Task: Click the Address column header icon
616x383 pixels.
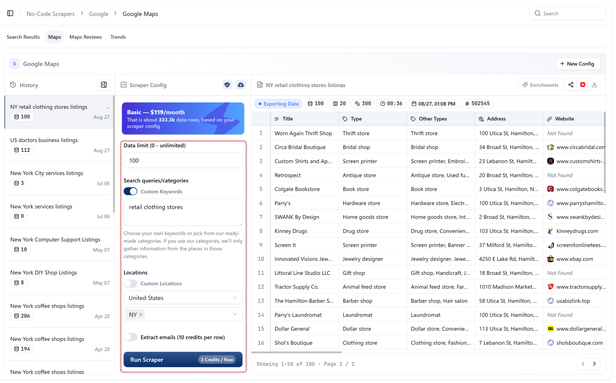Action: pos(481,119)
